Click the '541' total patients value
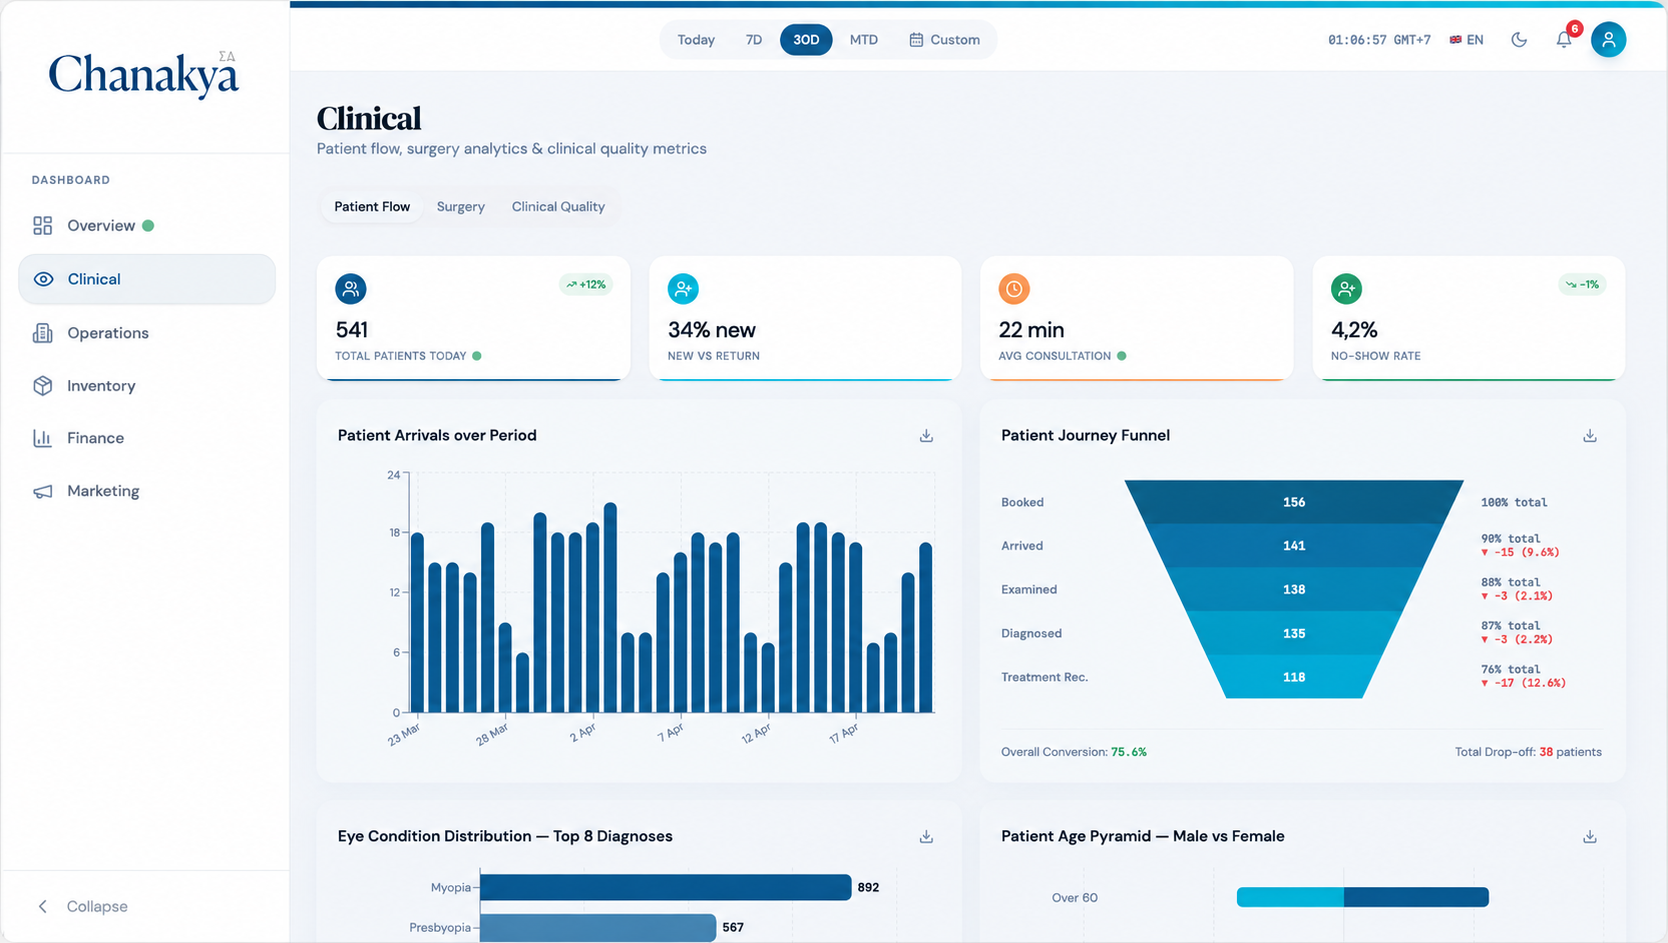The width and height of the screenshot is (1668, 943). click(x=352, y=330)
